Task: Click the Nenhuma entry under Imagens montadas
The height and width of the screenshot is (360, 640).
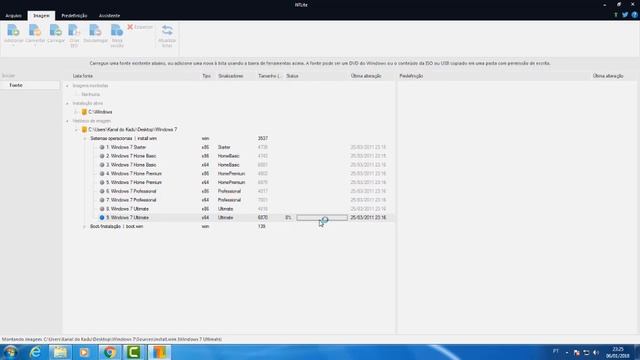Action: coord(90,94)
